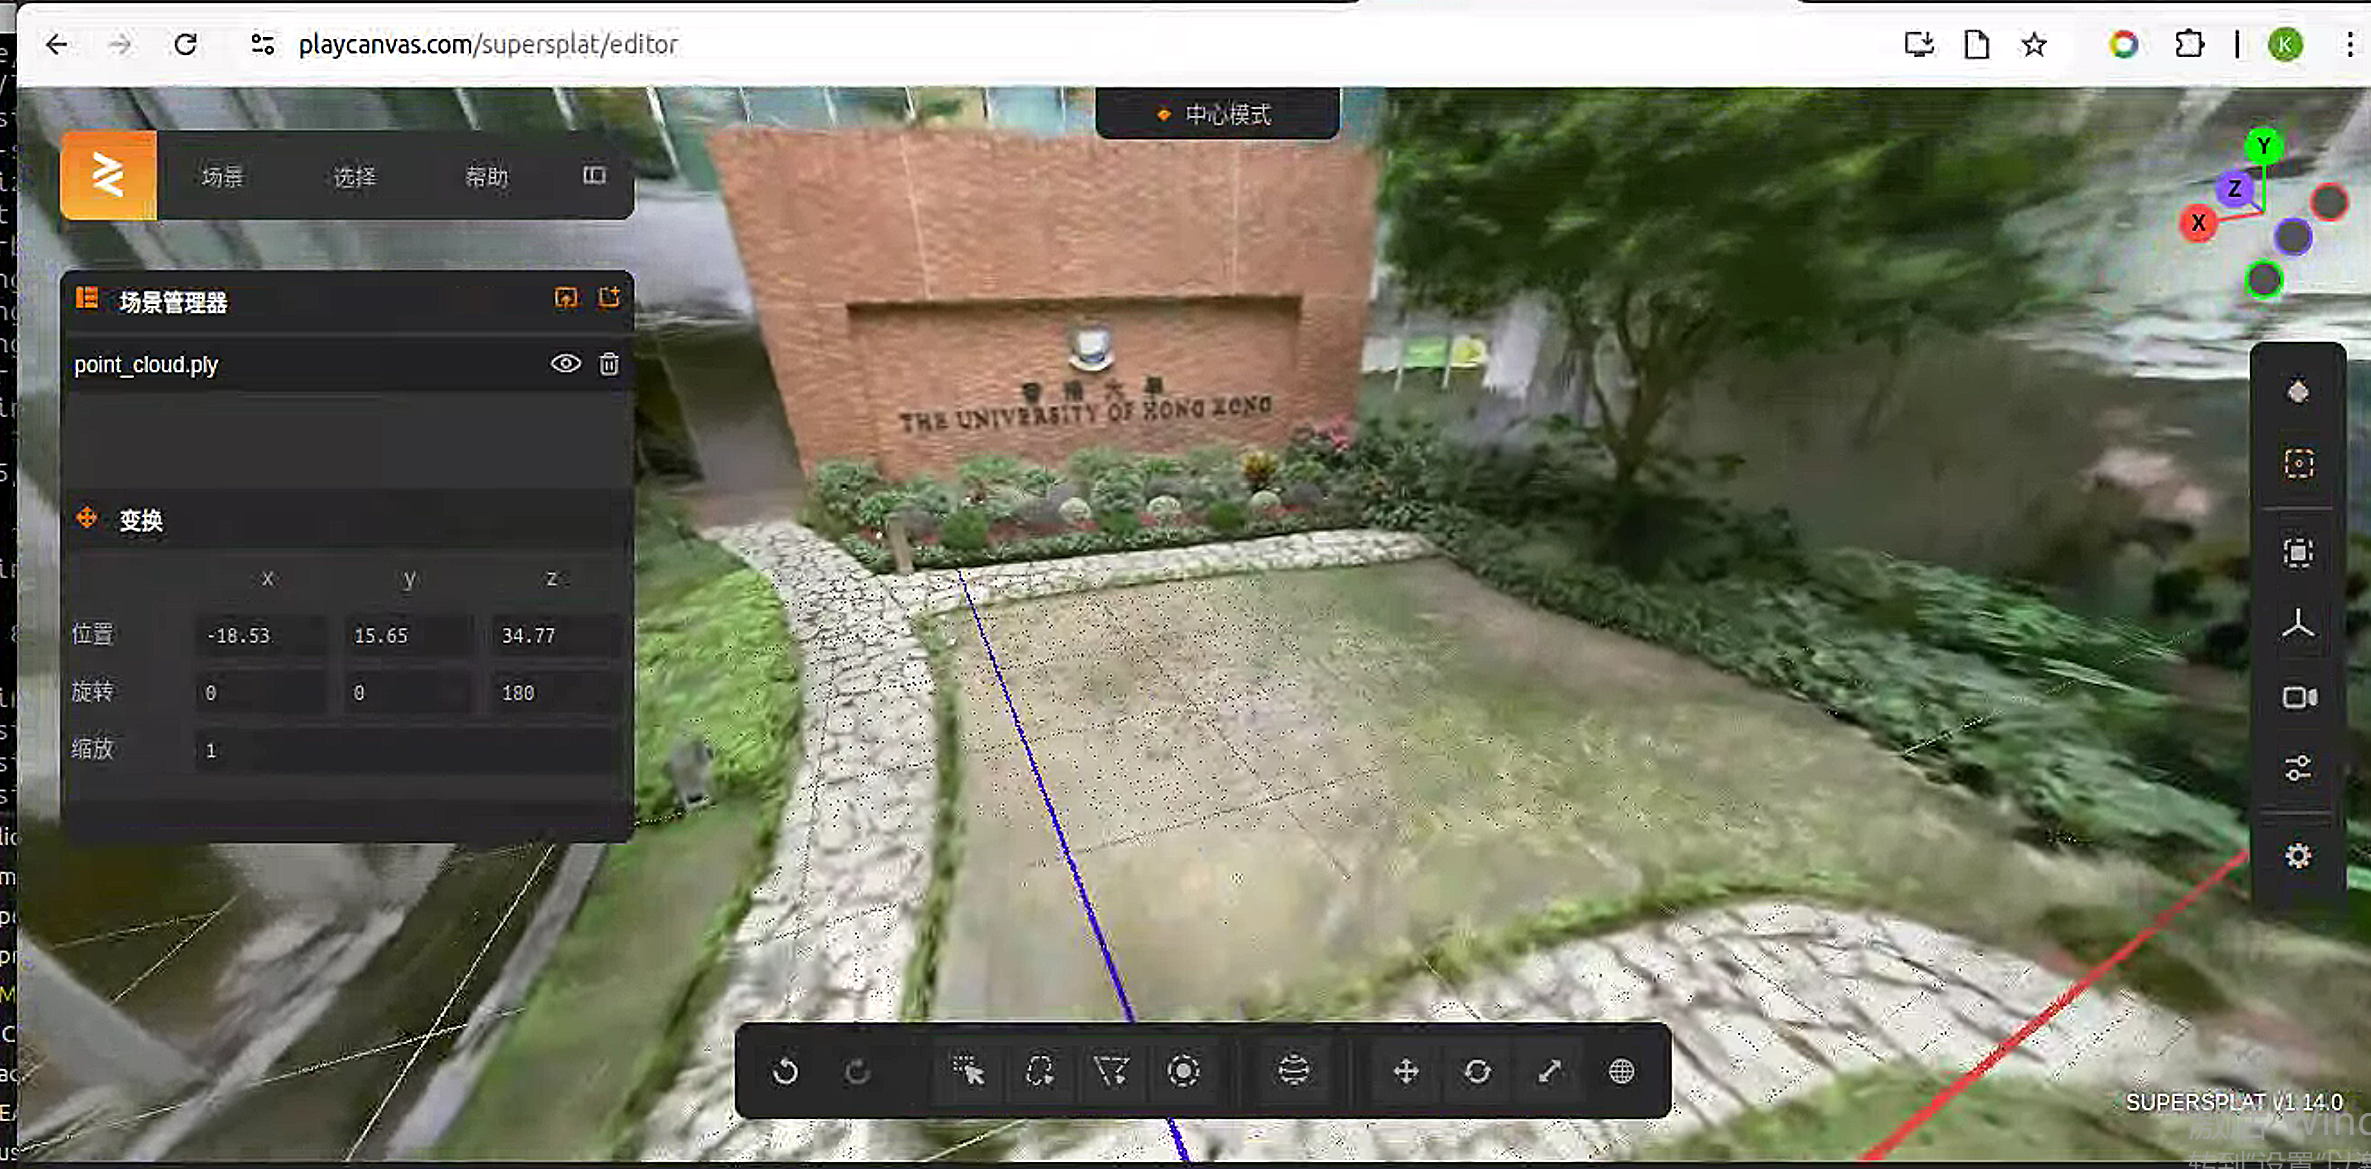Click the green Y axis gizmo

click(x=2263, y=146)
